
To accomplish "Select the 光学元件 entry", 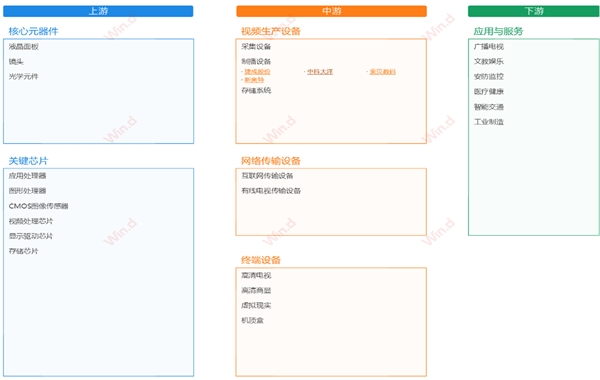I will 24,77.
